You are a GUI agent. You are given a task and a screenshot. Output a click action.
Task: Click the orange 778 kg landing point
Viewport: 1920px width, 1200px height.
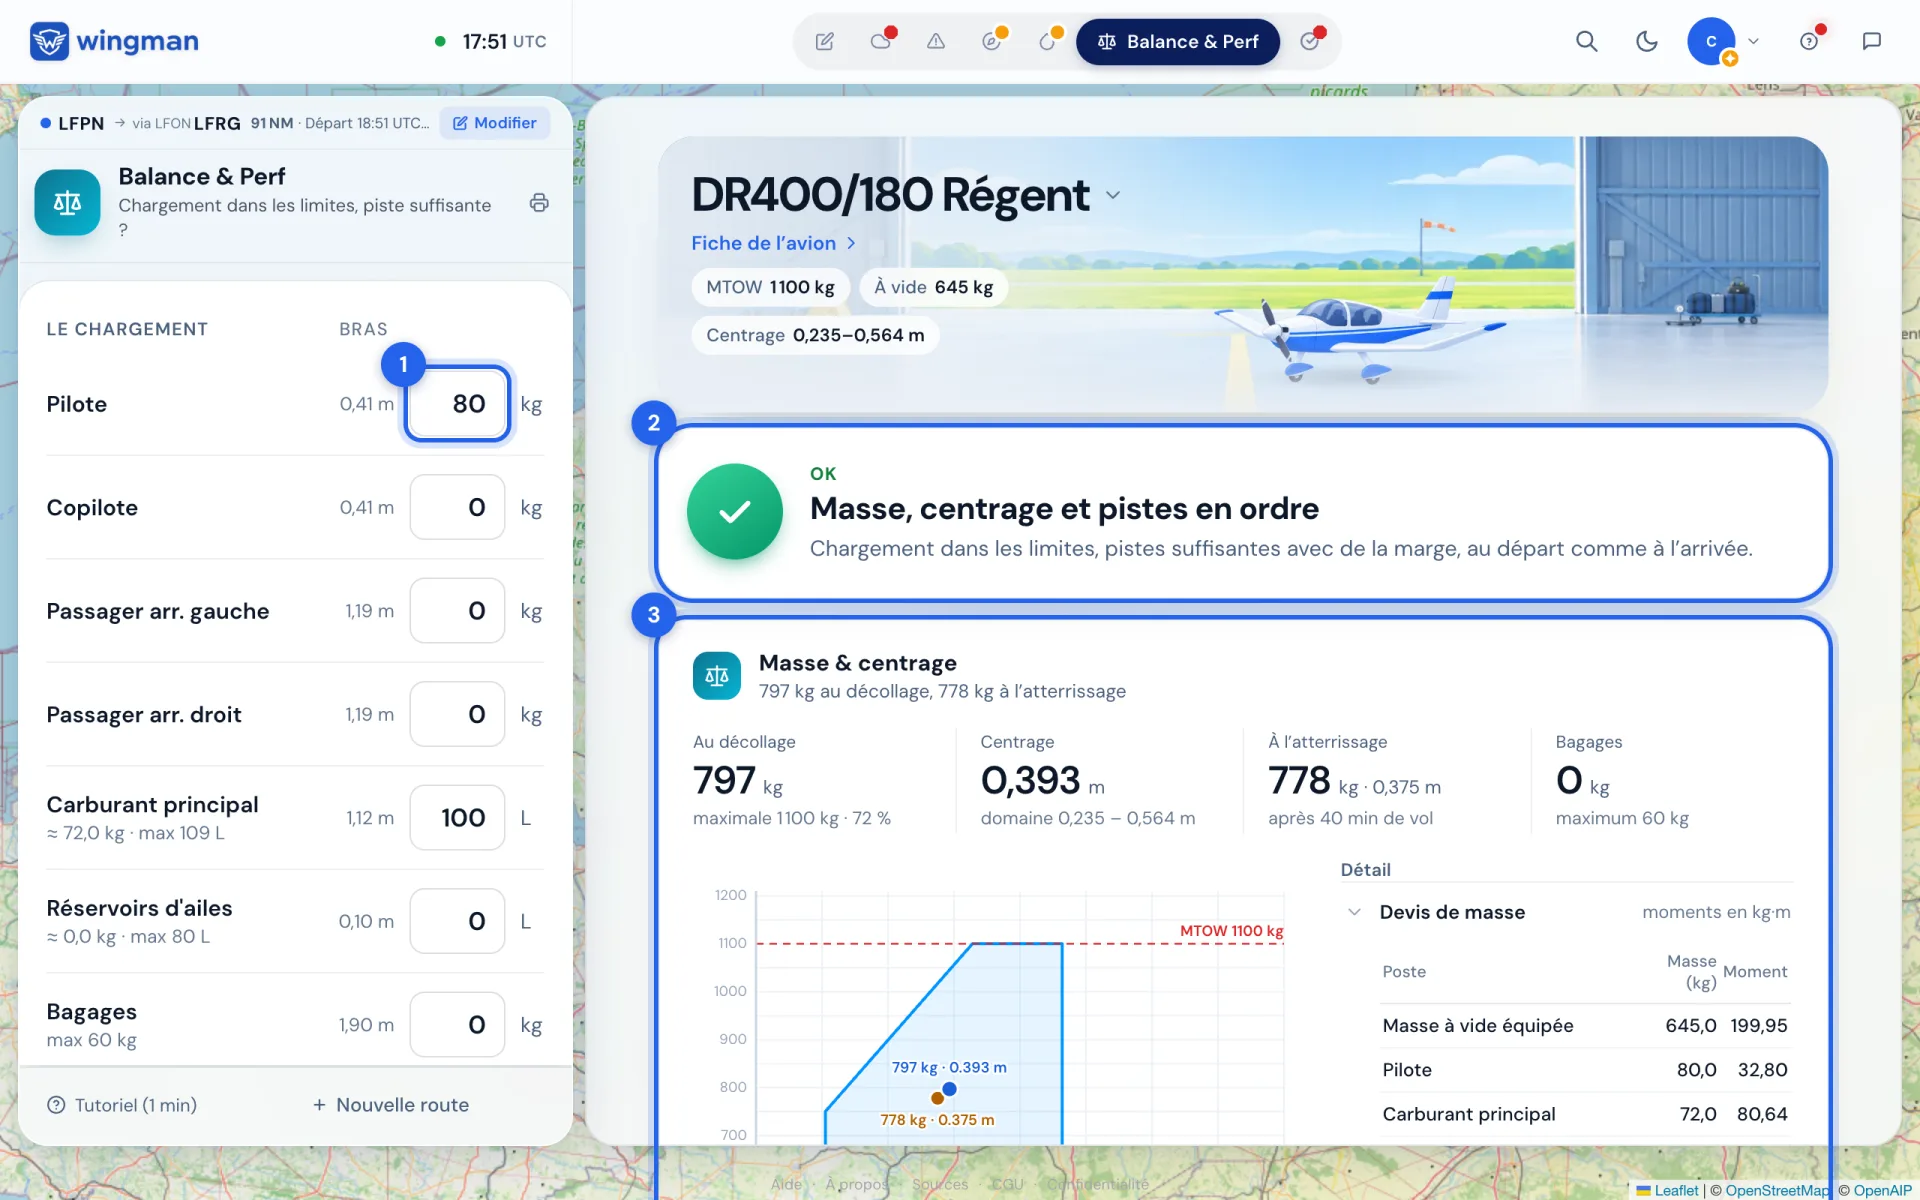(x=937, y=1098)
